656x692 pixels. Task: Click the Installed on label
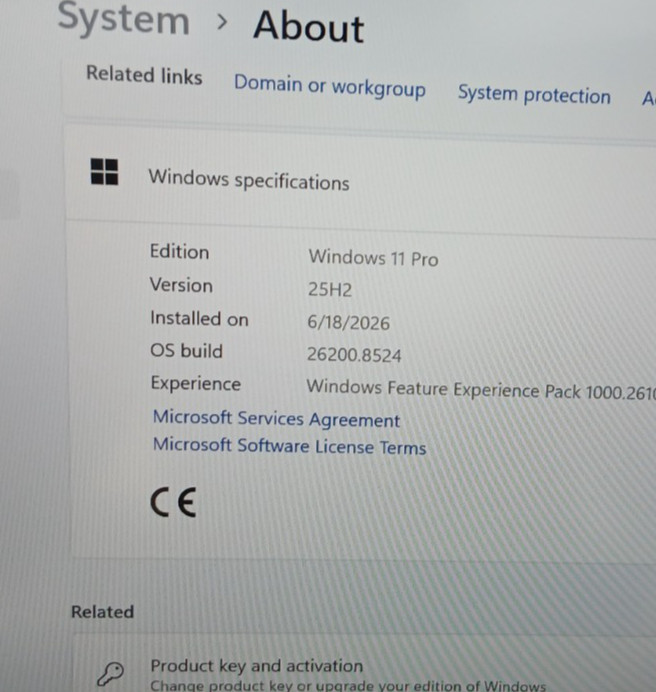(x=200, y=318)
